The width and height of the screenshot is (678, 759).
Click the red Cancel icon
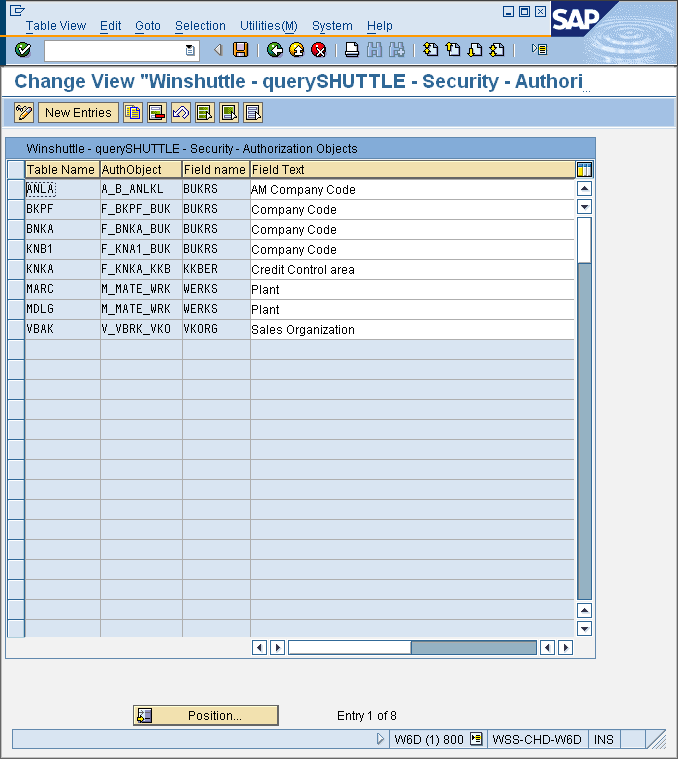point(319,50)
